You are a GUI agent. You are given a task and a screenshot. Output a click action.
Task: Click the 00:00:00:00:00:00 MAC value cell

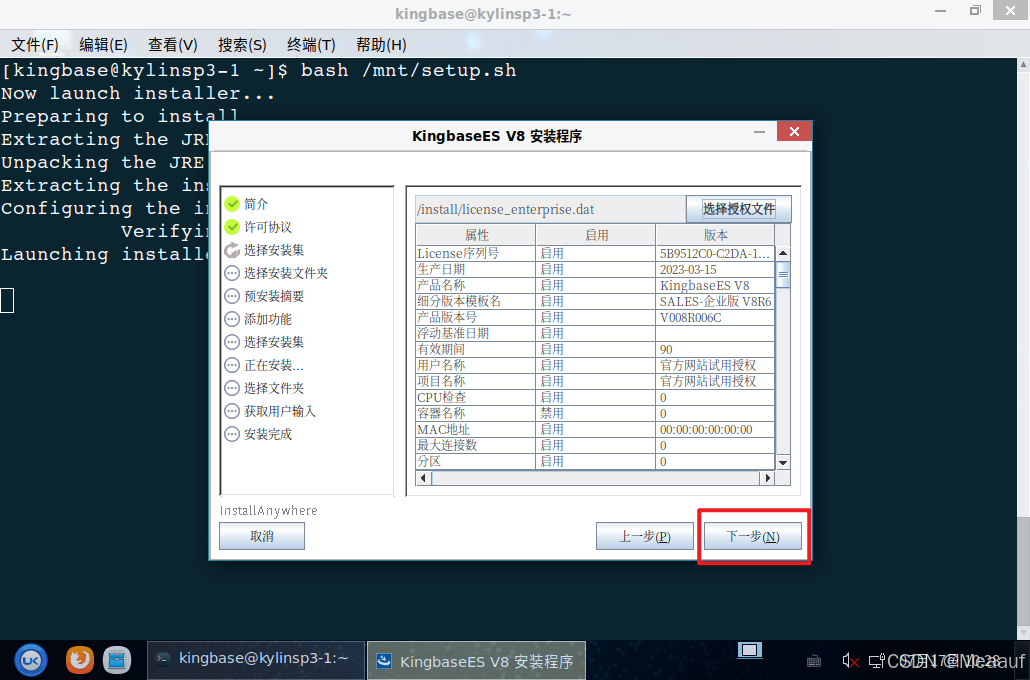click(x=715, y=429)
